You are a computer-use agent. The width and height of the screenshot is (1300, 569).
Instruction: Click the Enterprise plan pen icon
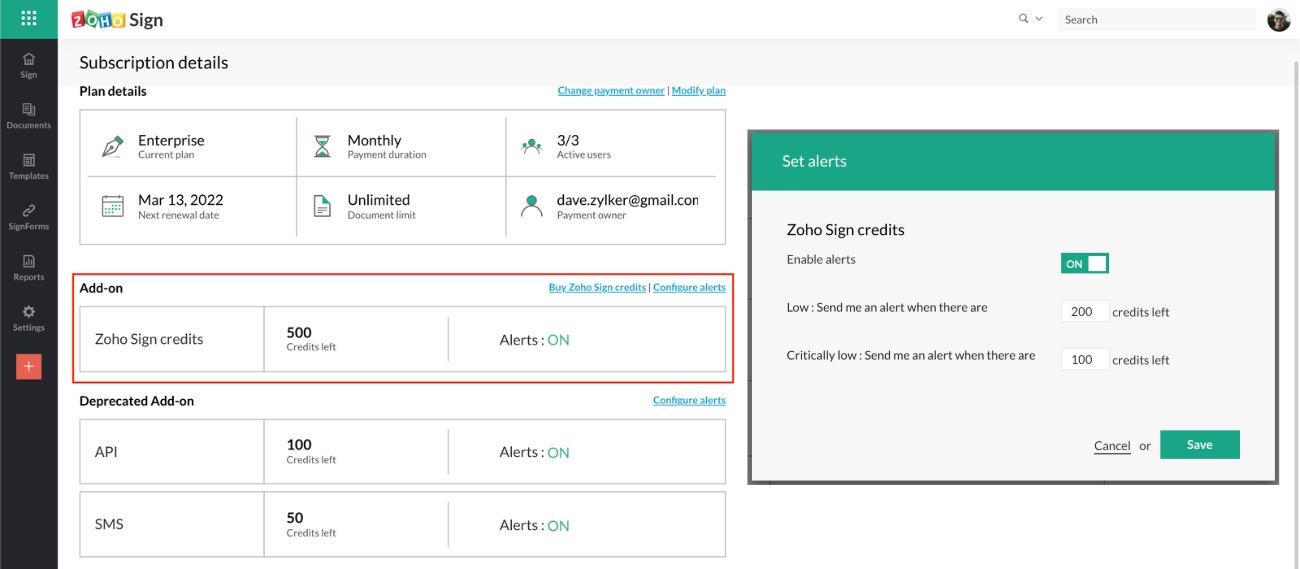112,147
